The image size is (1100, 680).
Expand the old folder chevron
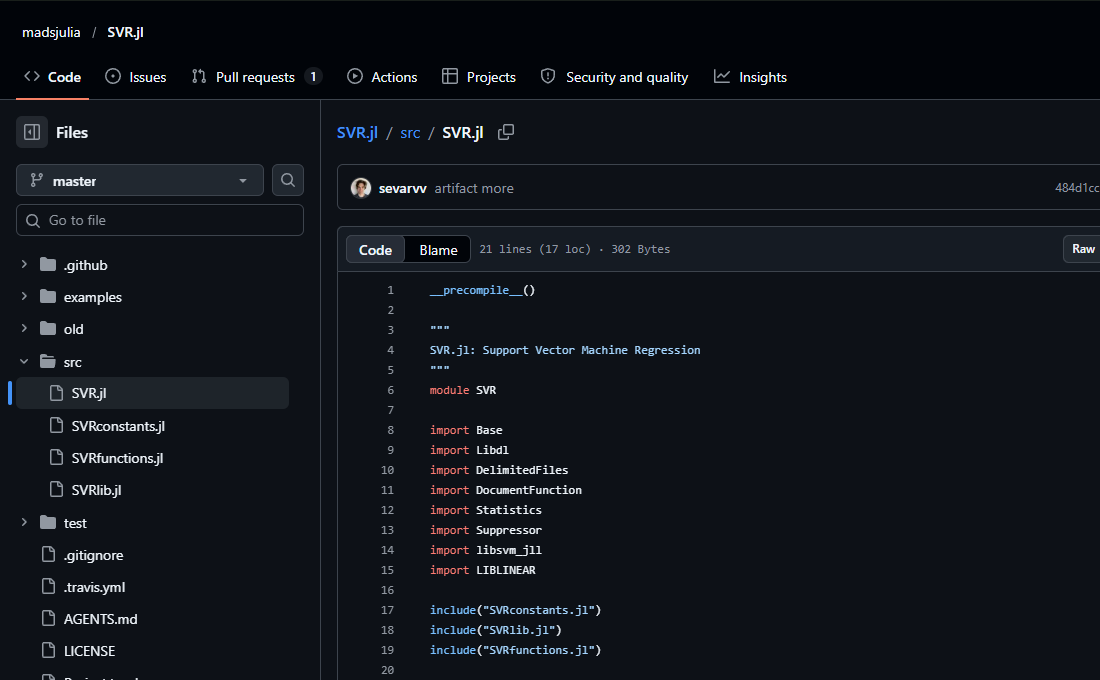(x=24, y=328)
